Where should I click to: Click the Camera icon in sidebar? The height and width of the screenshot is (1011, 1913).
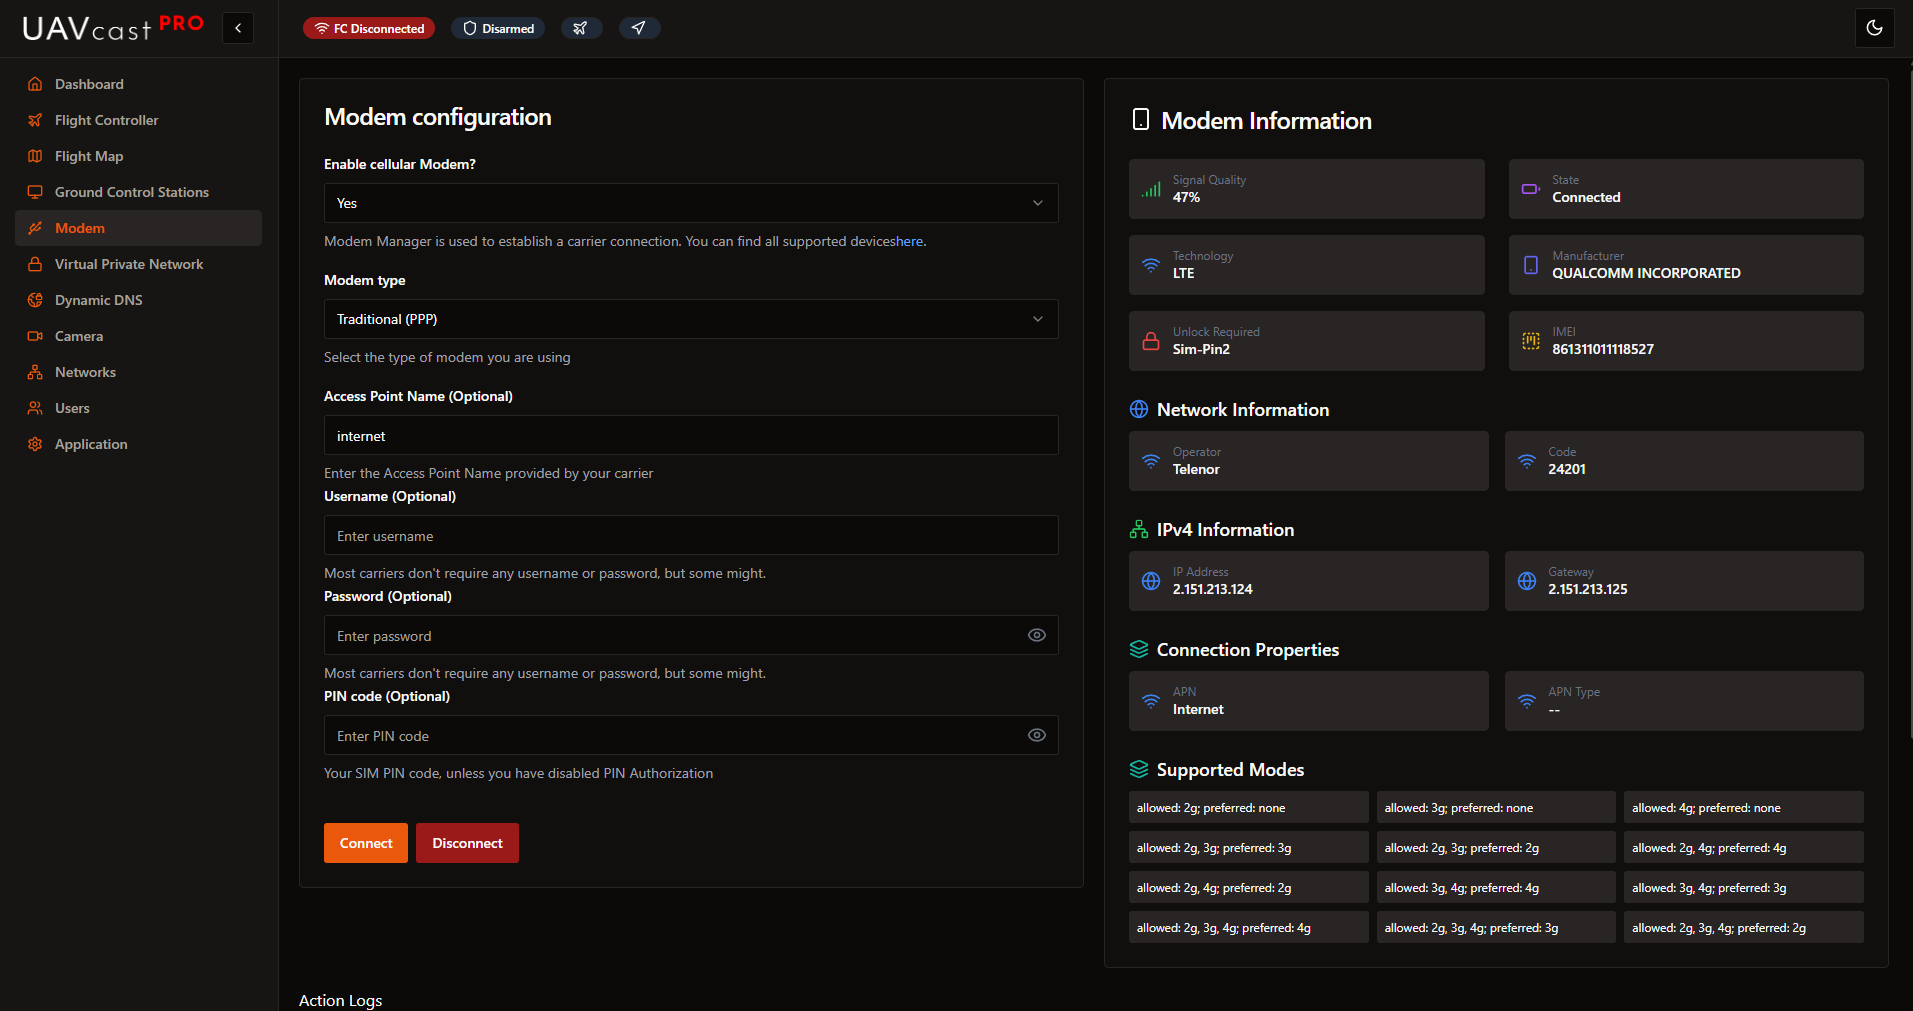click(35, 336)
